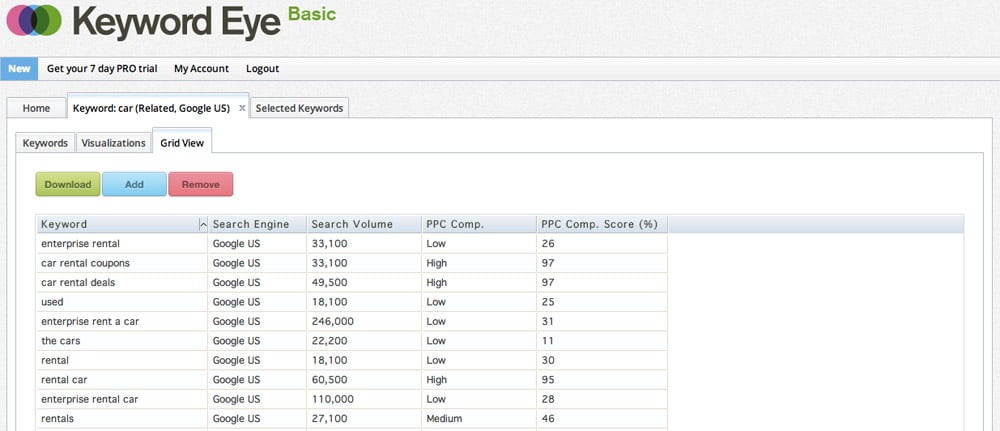This screenshot has width=1000, height=431.
Task: Select the 'rentals' keyword row
Action: coord(352,419)
